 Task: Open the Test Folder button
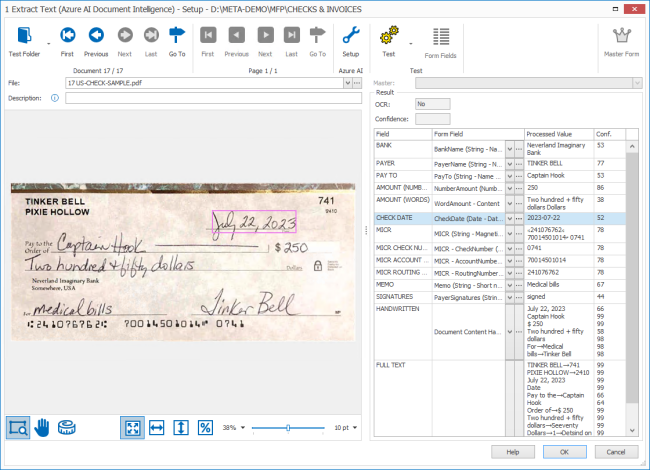tap(24, 40)
